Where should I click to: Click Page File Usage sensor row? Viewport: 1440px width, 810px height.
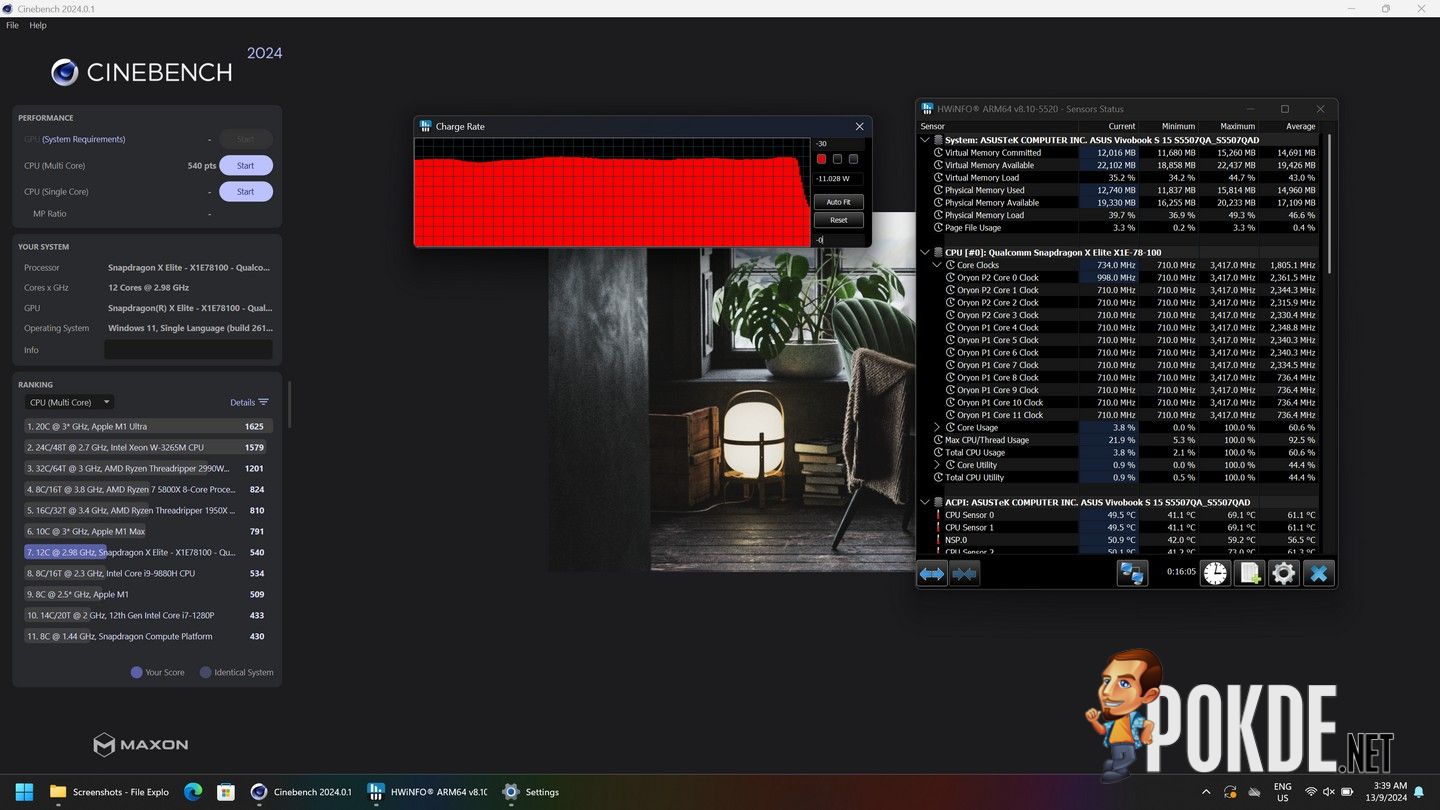pos(1118,228)
